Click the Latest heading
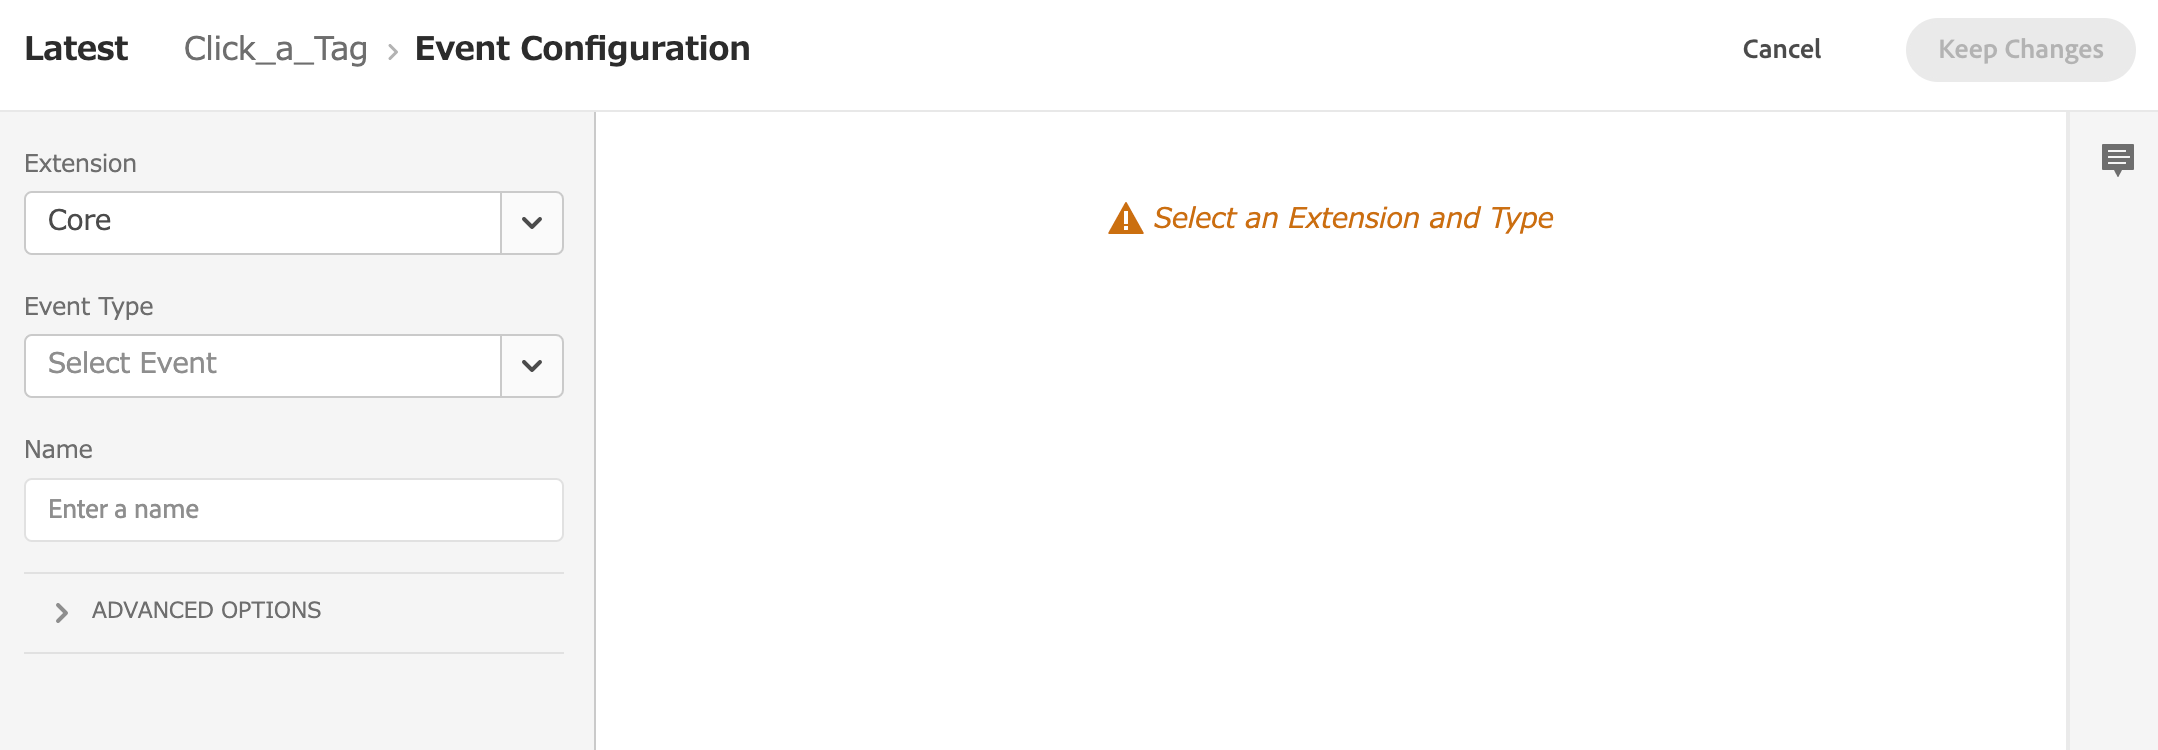This screenshot has width=2158, height=750. click(76, 48)
